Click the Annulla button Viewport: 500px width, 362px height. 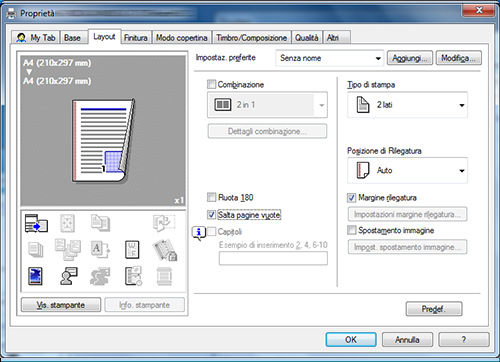click(x=407, y=340)
